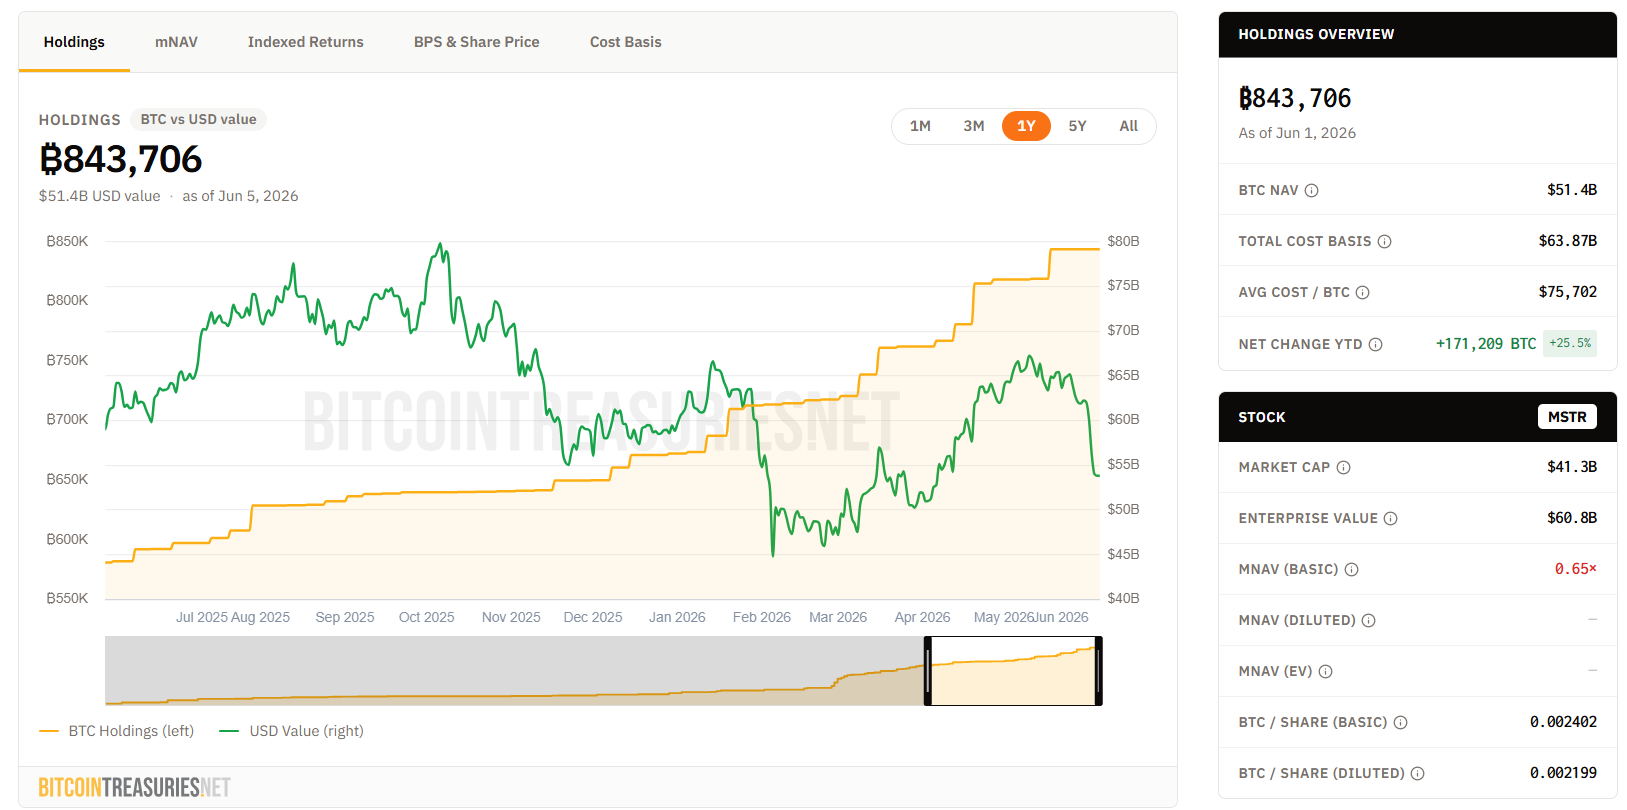Click the Feb 2026 axis label
Screen dimensions: 1627x810
point(762,617)
